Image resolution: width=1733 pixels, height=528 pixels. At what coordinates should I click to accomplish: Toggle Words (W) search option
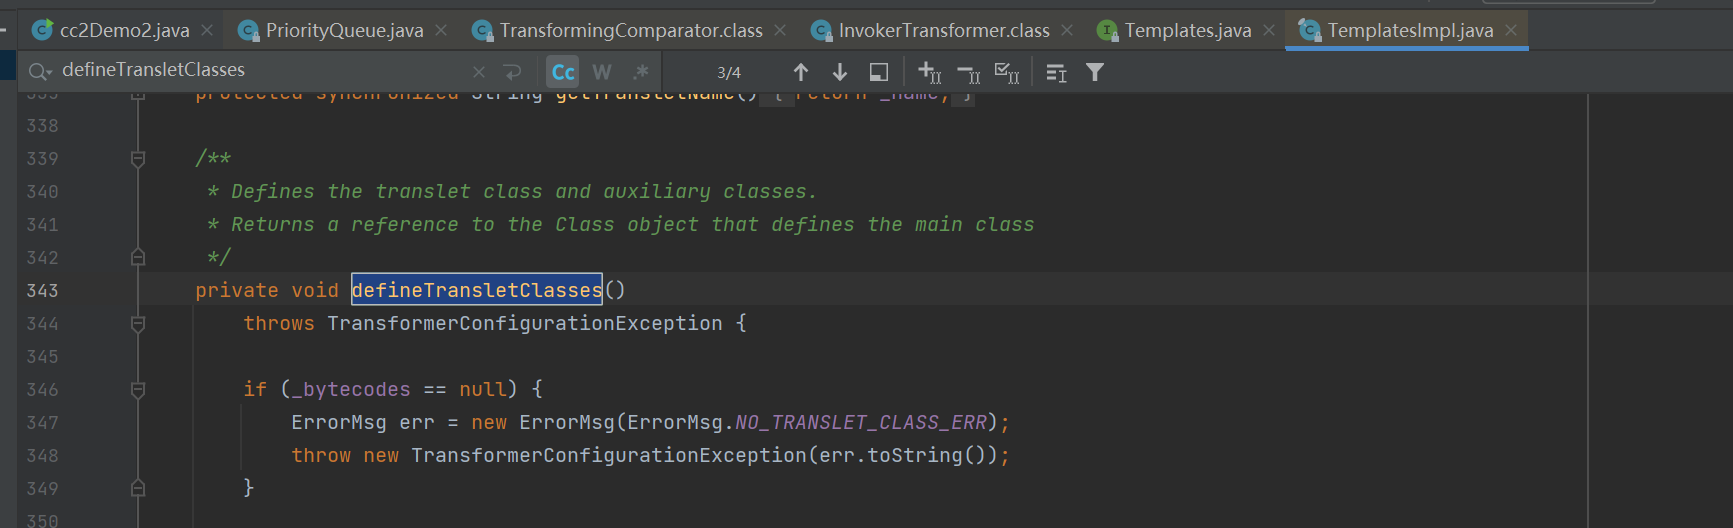point(601,72)
